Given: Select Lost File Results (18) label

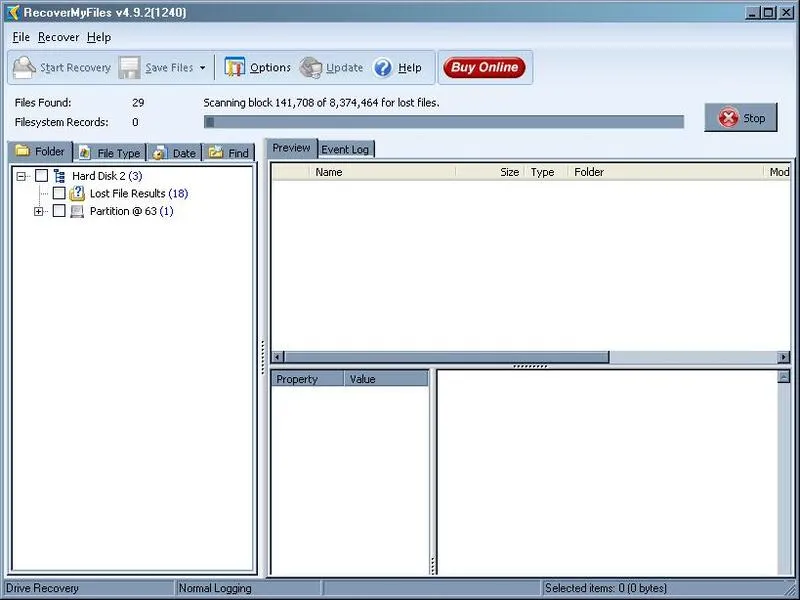Looking at the screenshot, I should pos(139,193).
